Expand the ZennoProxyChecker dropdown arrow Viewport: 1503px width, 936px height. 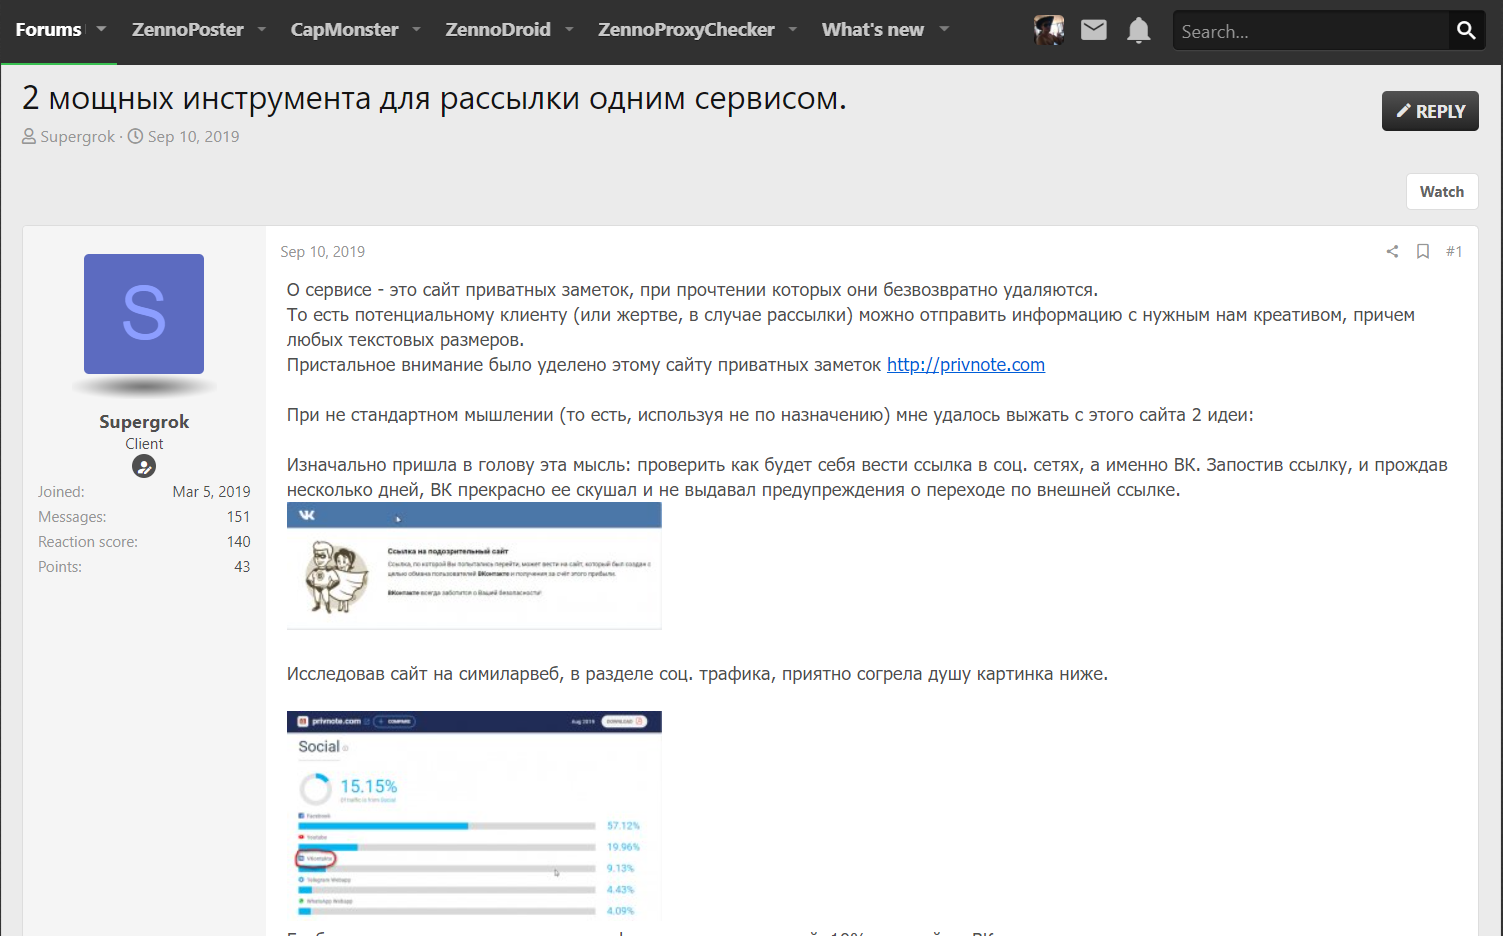point(793,30)
